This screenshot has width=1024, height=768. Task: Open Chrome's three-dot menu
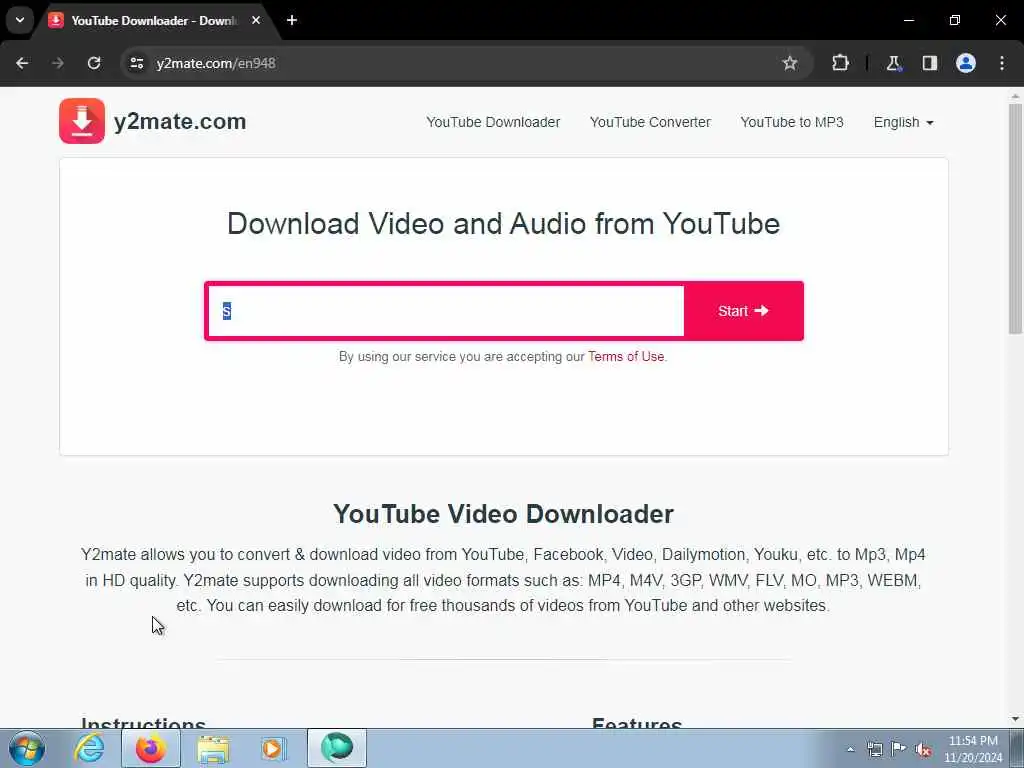(x=1002, y=63)
